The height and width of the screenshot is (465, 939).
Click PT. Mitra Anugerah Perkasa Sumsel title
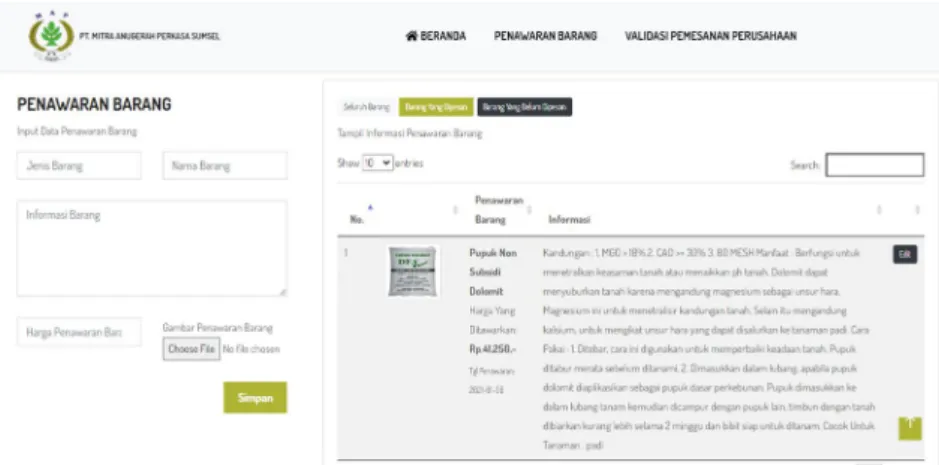tap(150, 37)
